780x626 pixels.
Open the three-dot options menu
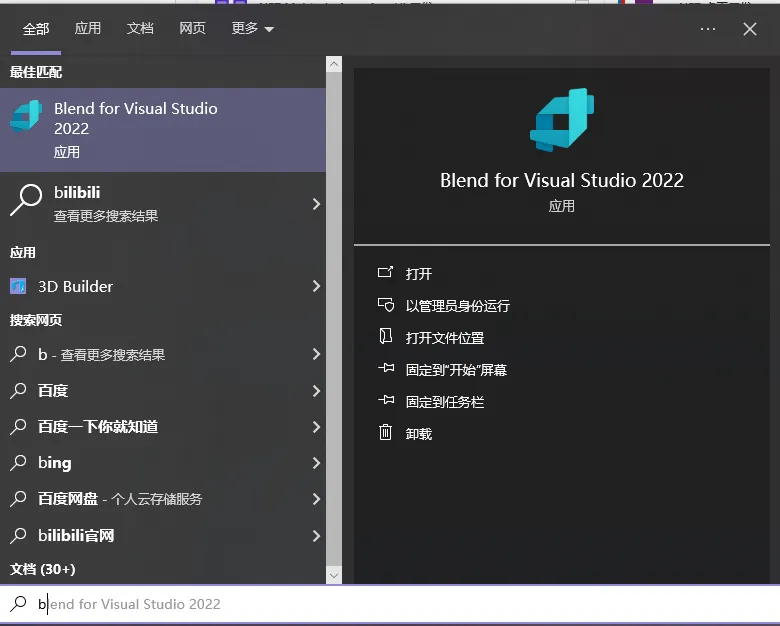coord(707,29)
